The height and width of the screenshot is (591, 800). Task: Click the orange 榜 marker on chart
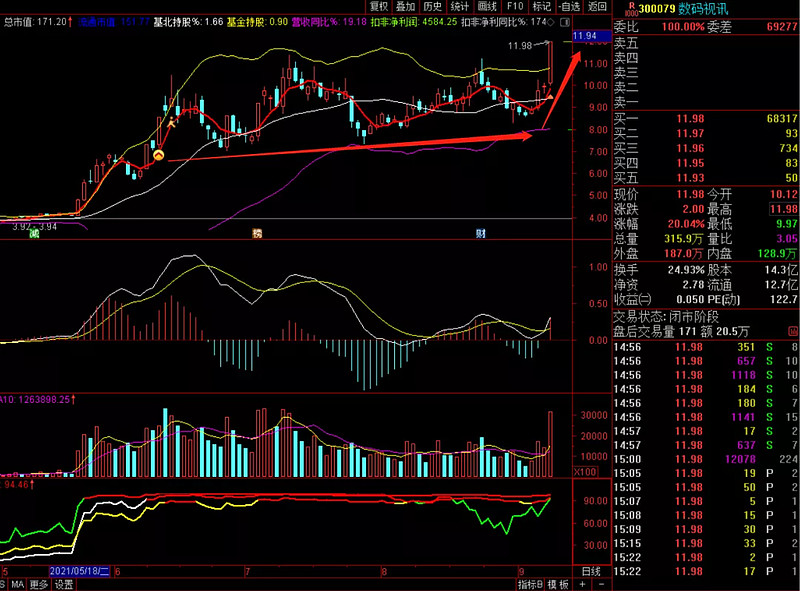pos(257,234)
